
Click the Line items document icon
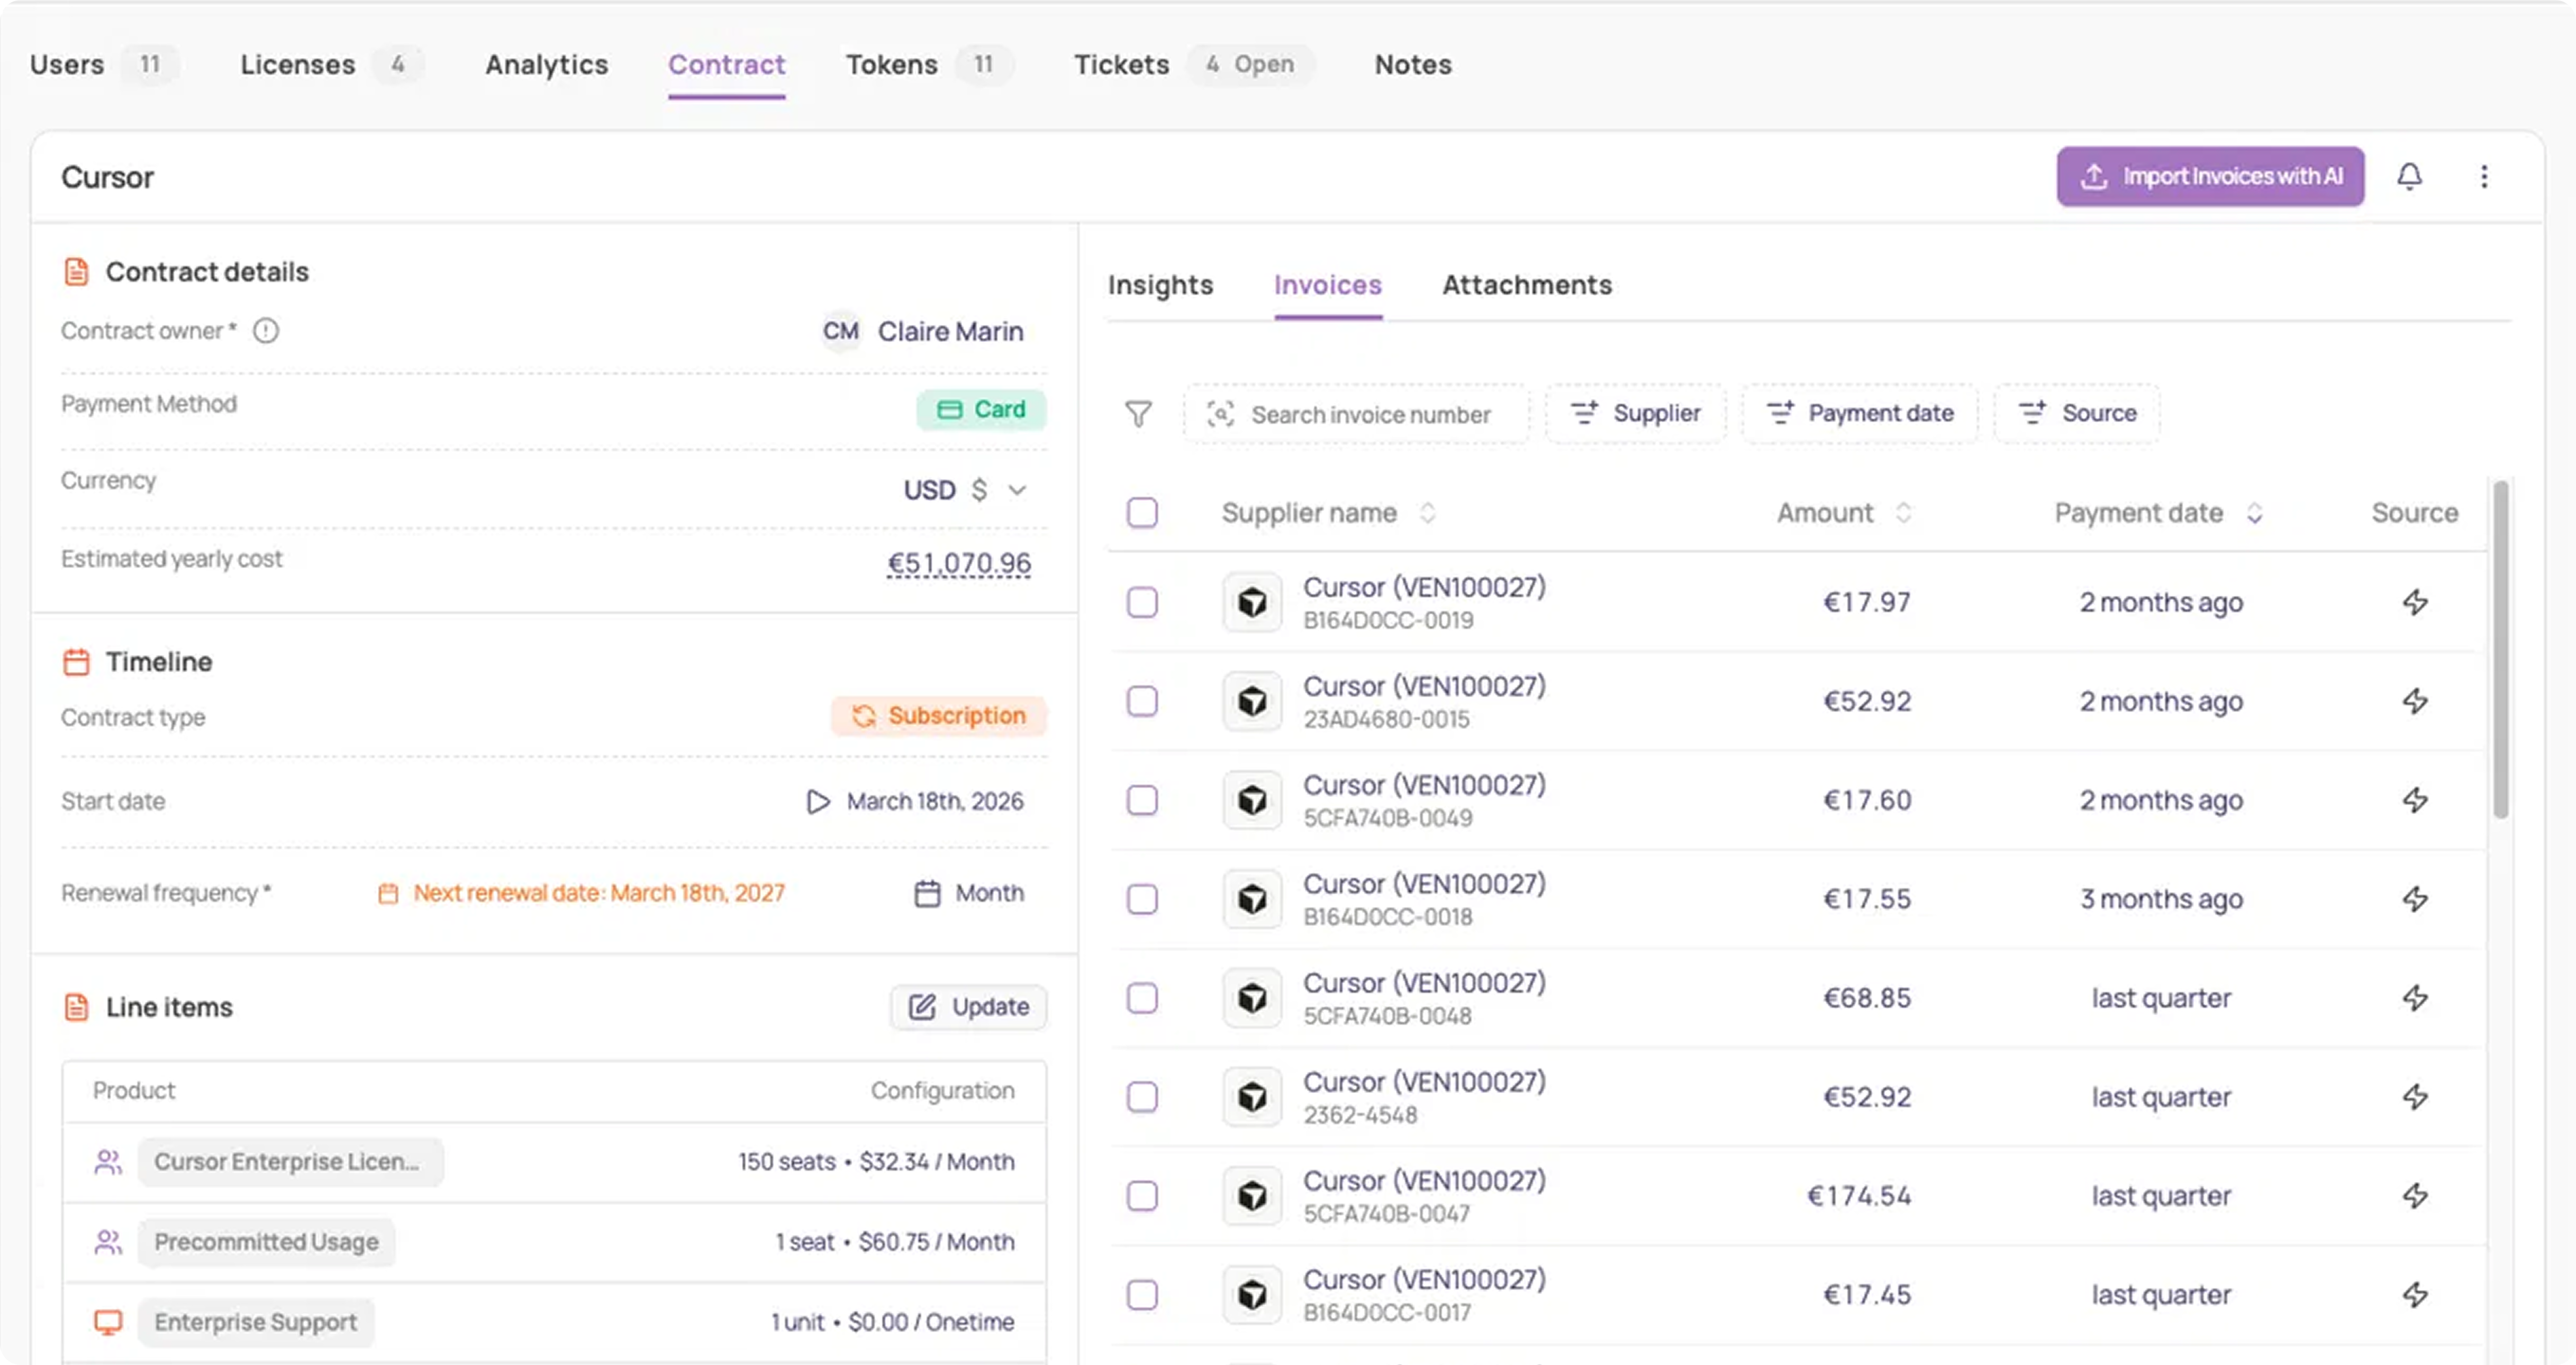click(76, 1007)
